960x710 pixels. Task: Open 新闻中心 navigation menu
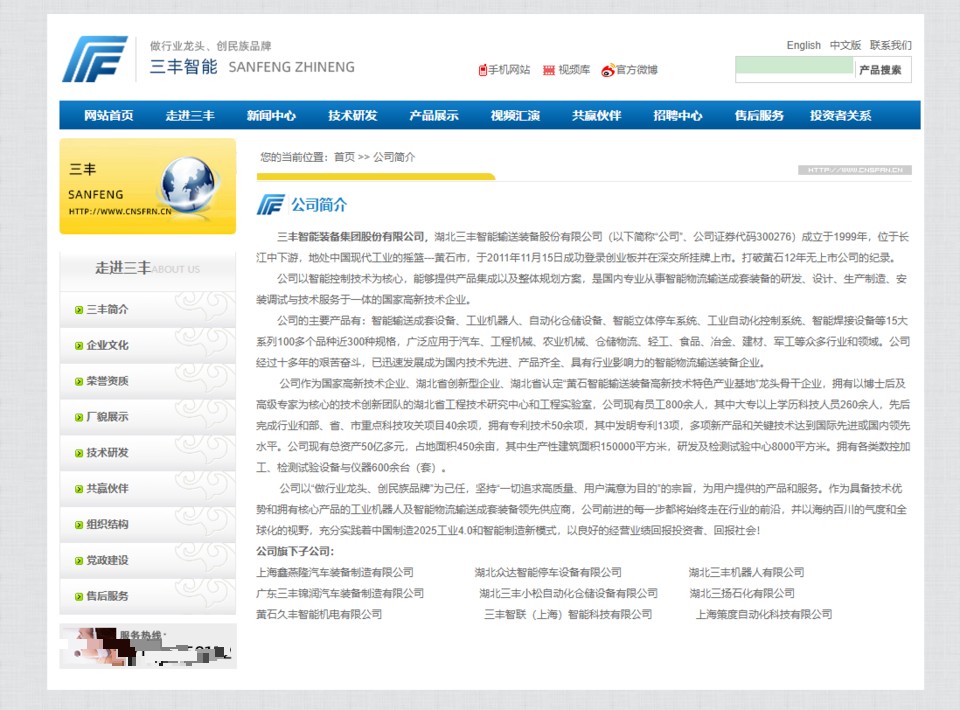point(271,115)
